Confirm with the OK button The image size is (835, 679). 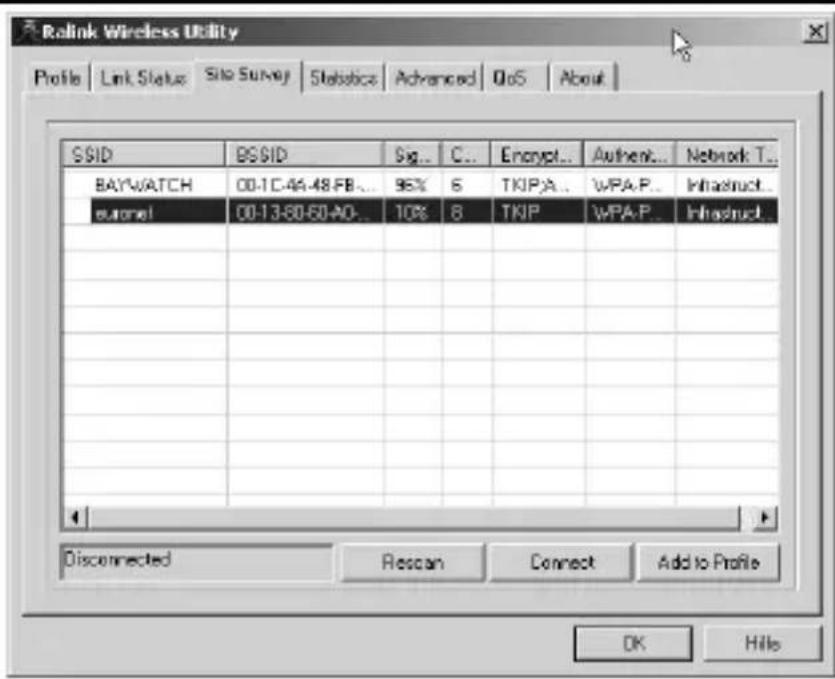click(x=634, y=644)
